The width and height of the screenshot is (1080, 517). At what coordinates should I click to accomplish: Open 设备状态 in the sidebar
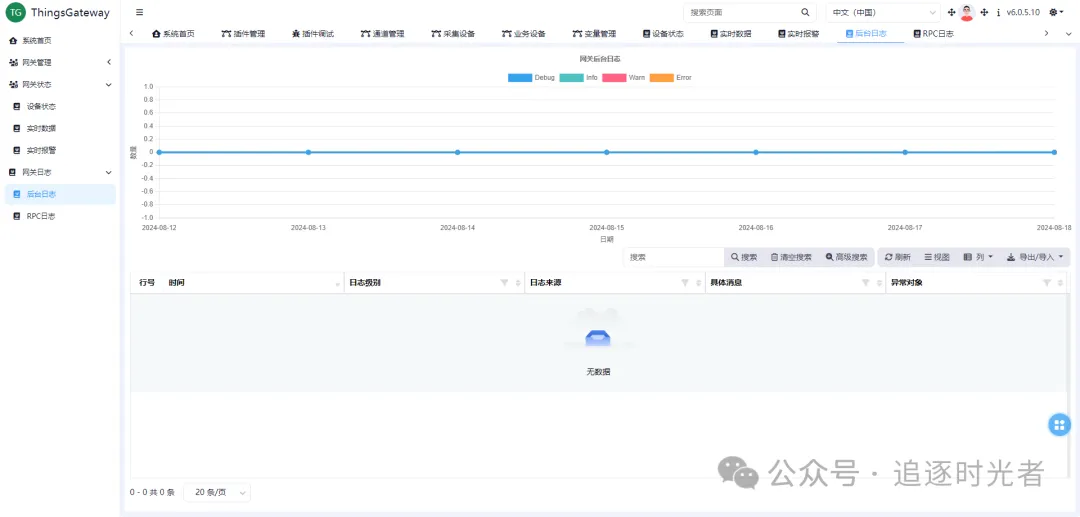pos(59,106)
